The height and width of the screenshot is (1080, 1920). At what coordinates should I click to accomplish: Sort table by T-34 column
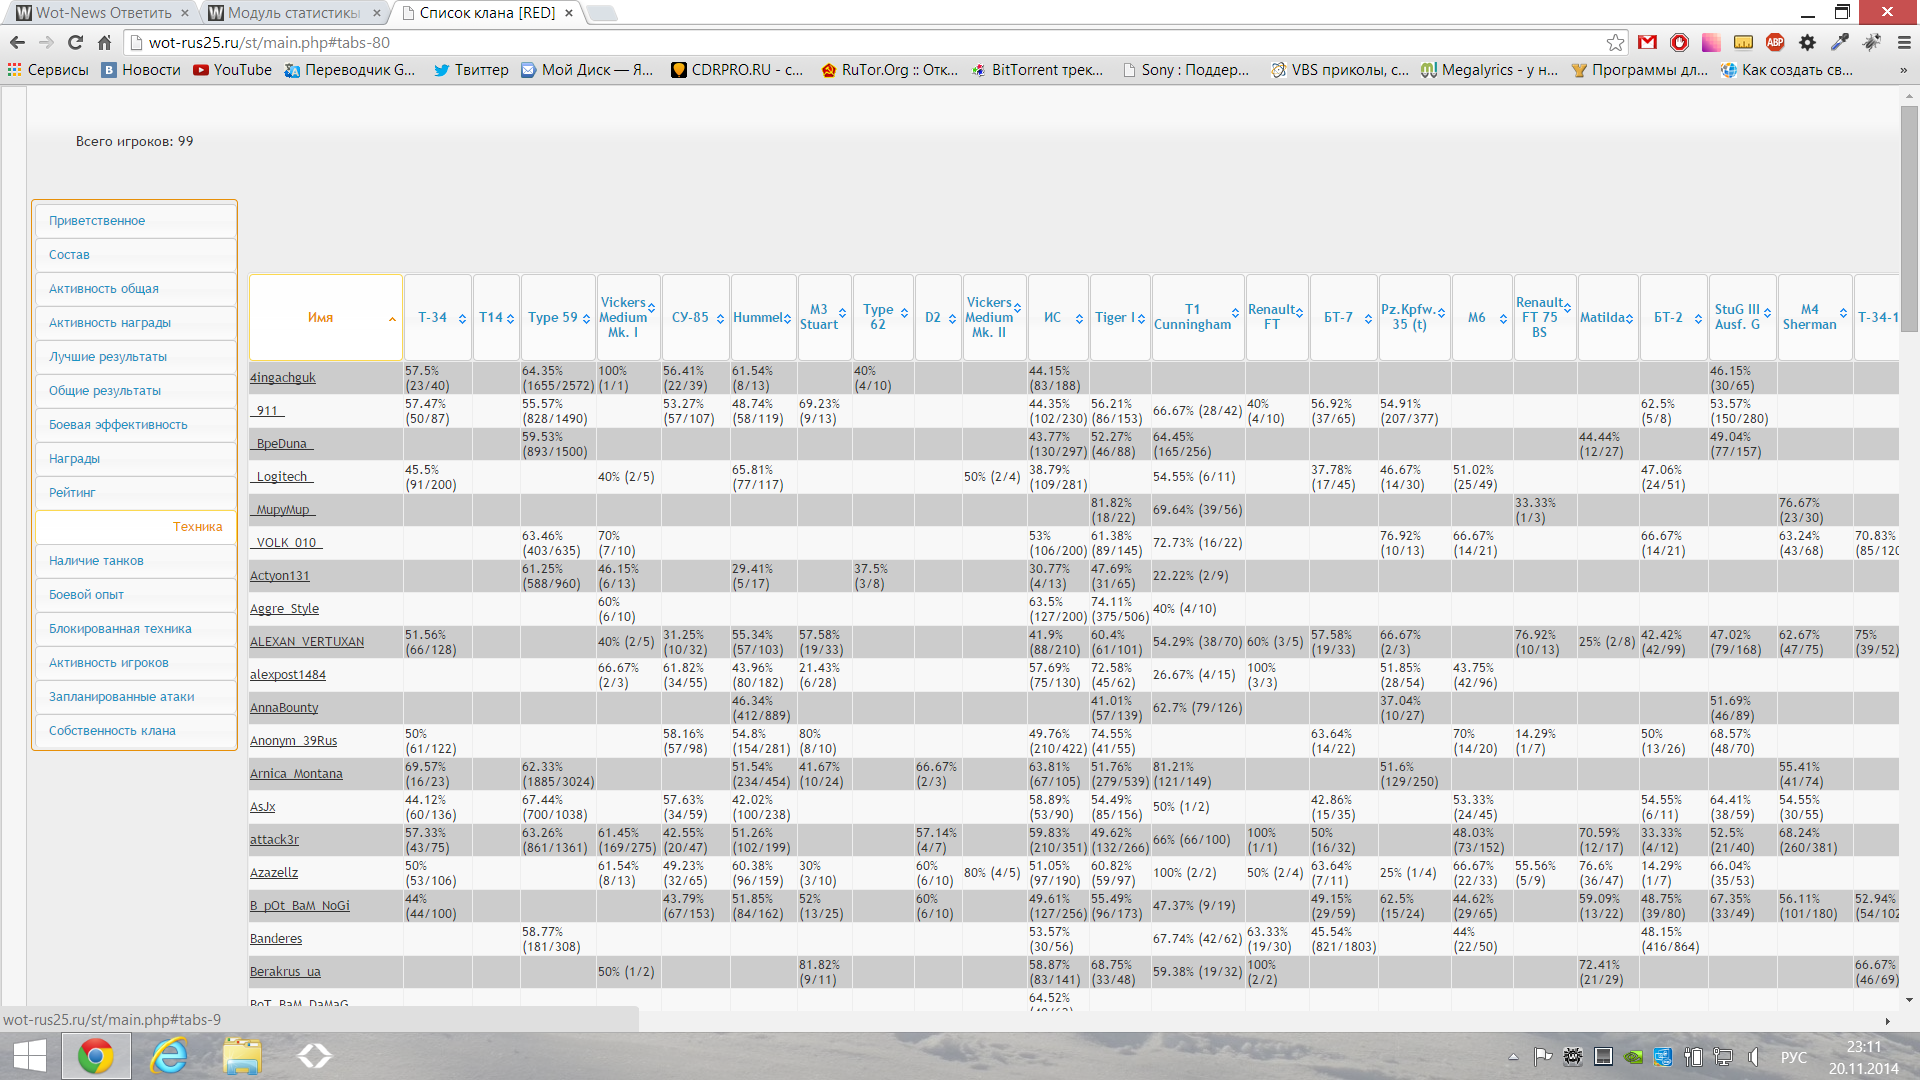(x=437, y=317)
